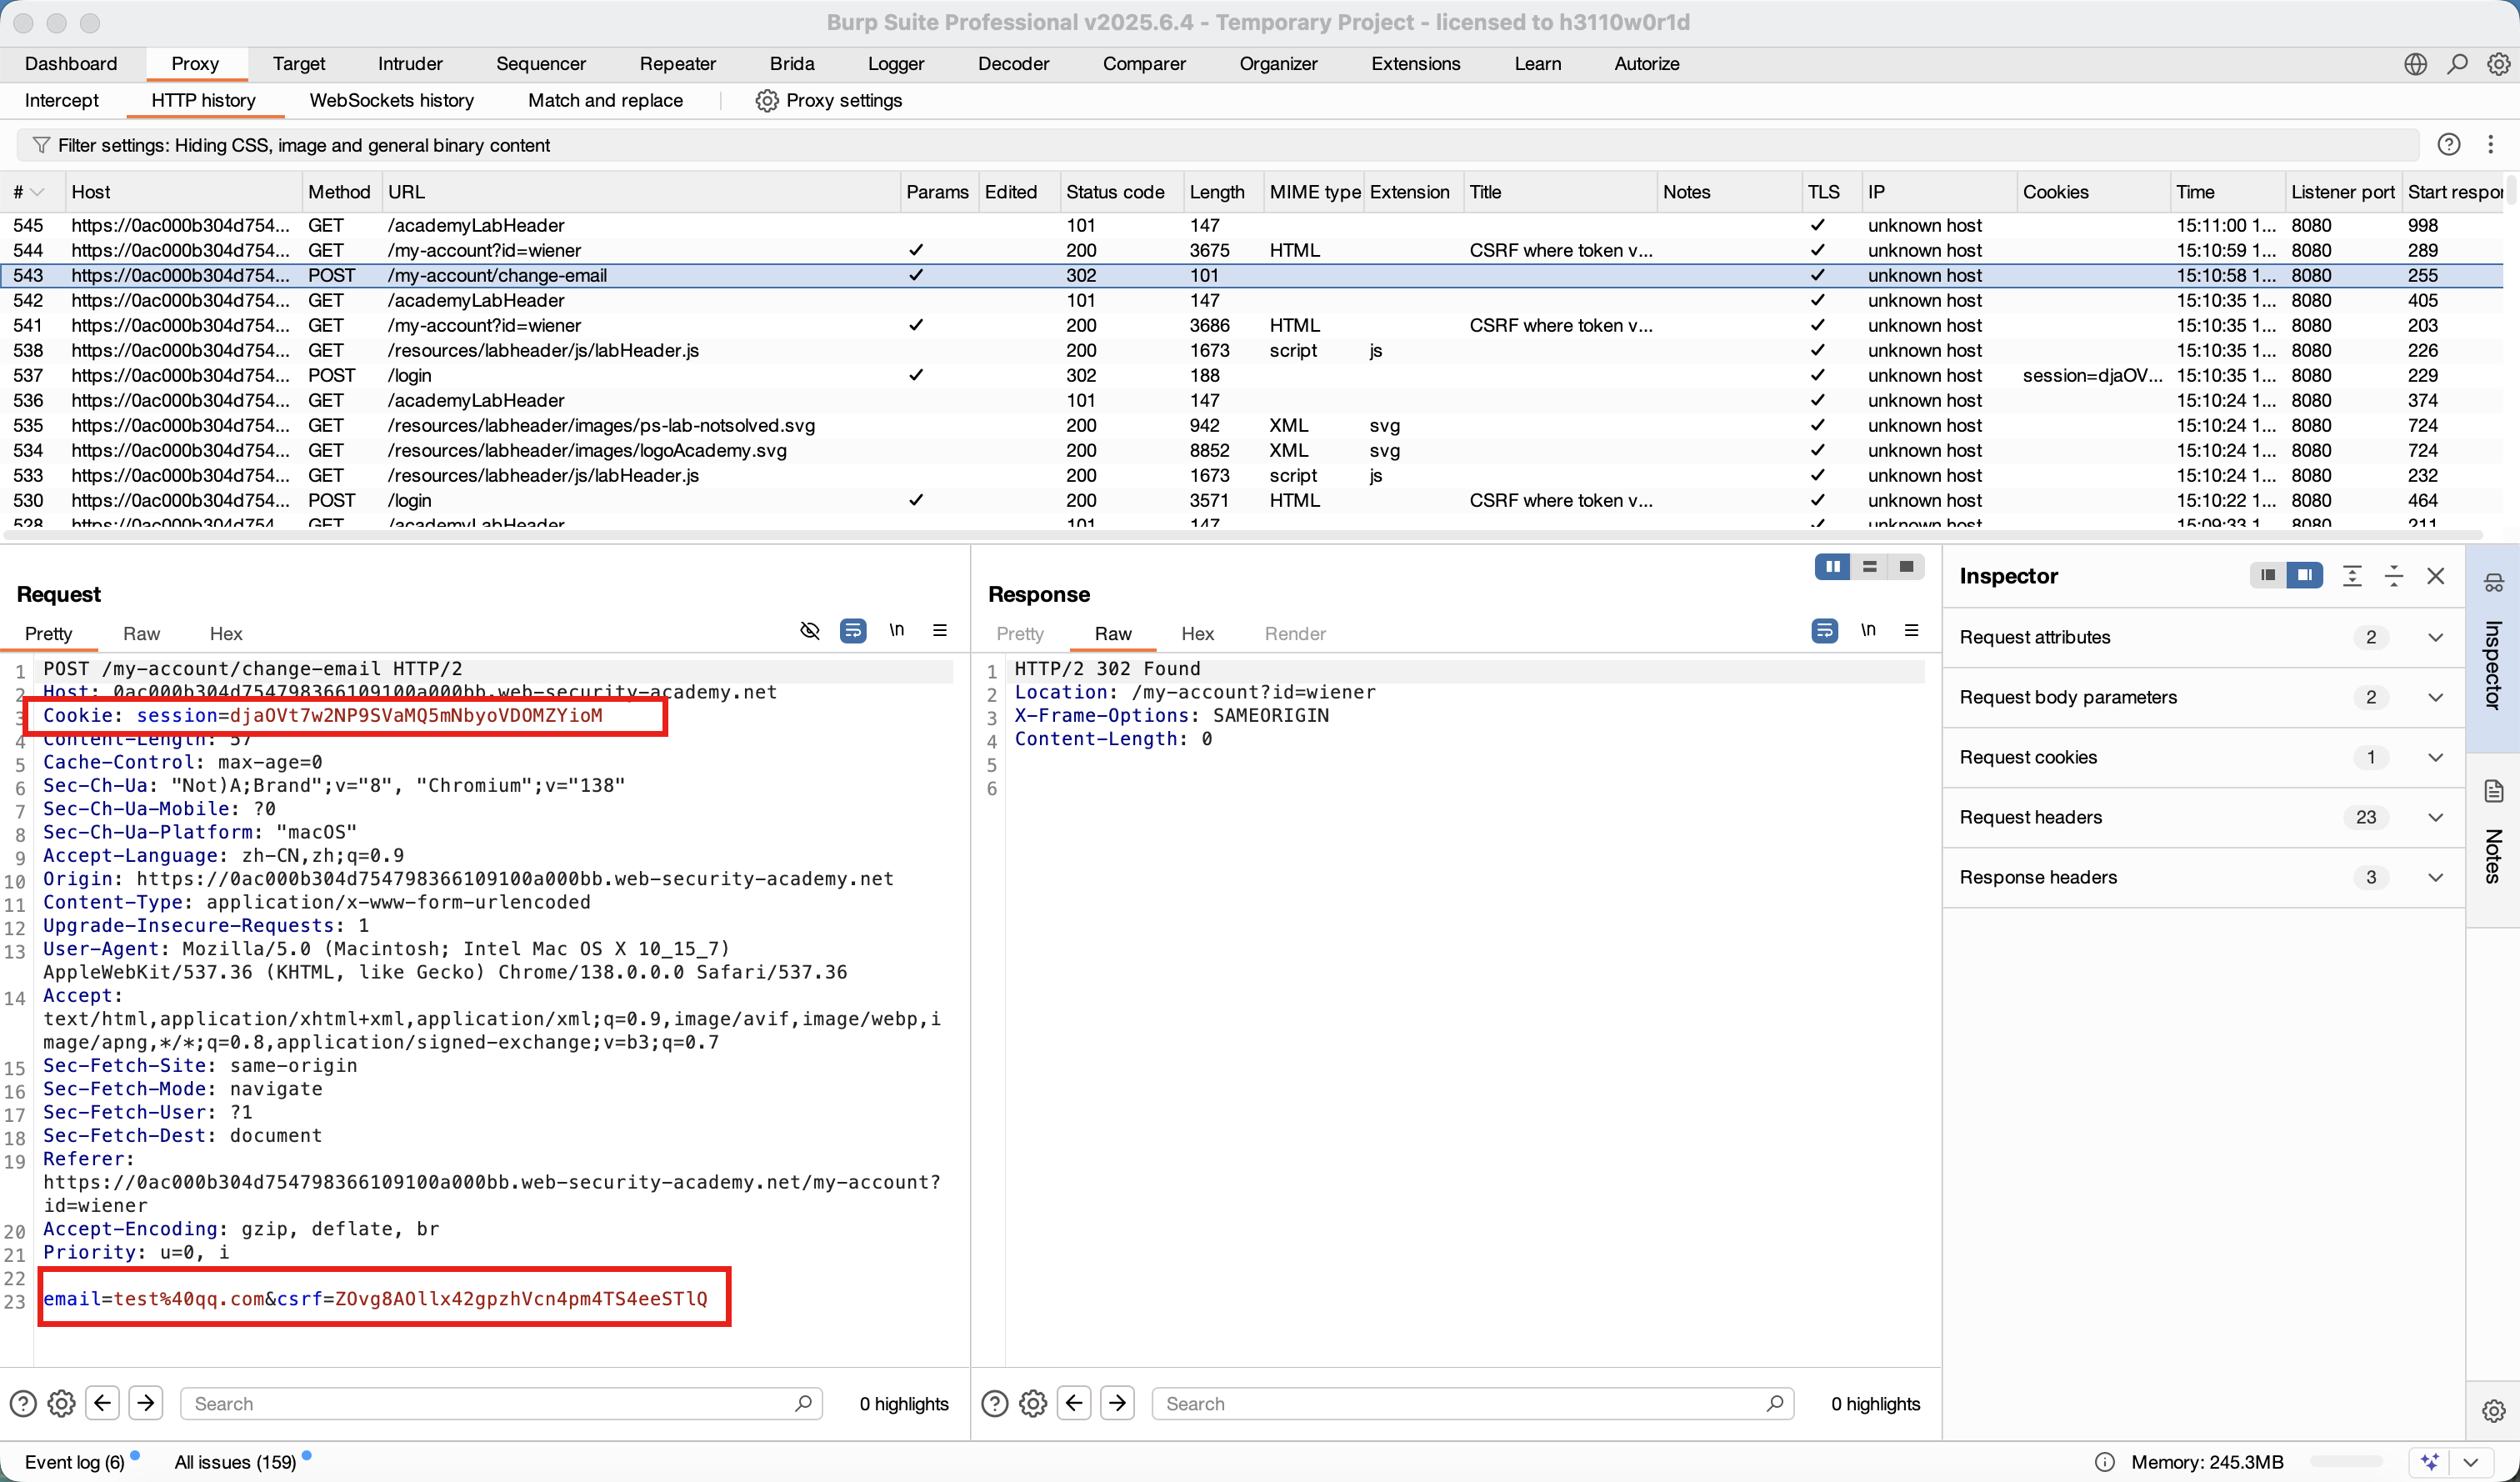The width and height of the screenshot is (2520, 1482).
Task: Open the Repeater tab
Action: (x=677, y=64)
